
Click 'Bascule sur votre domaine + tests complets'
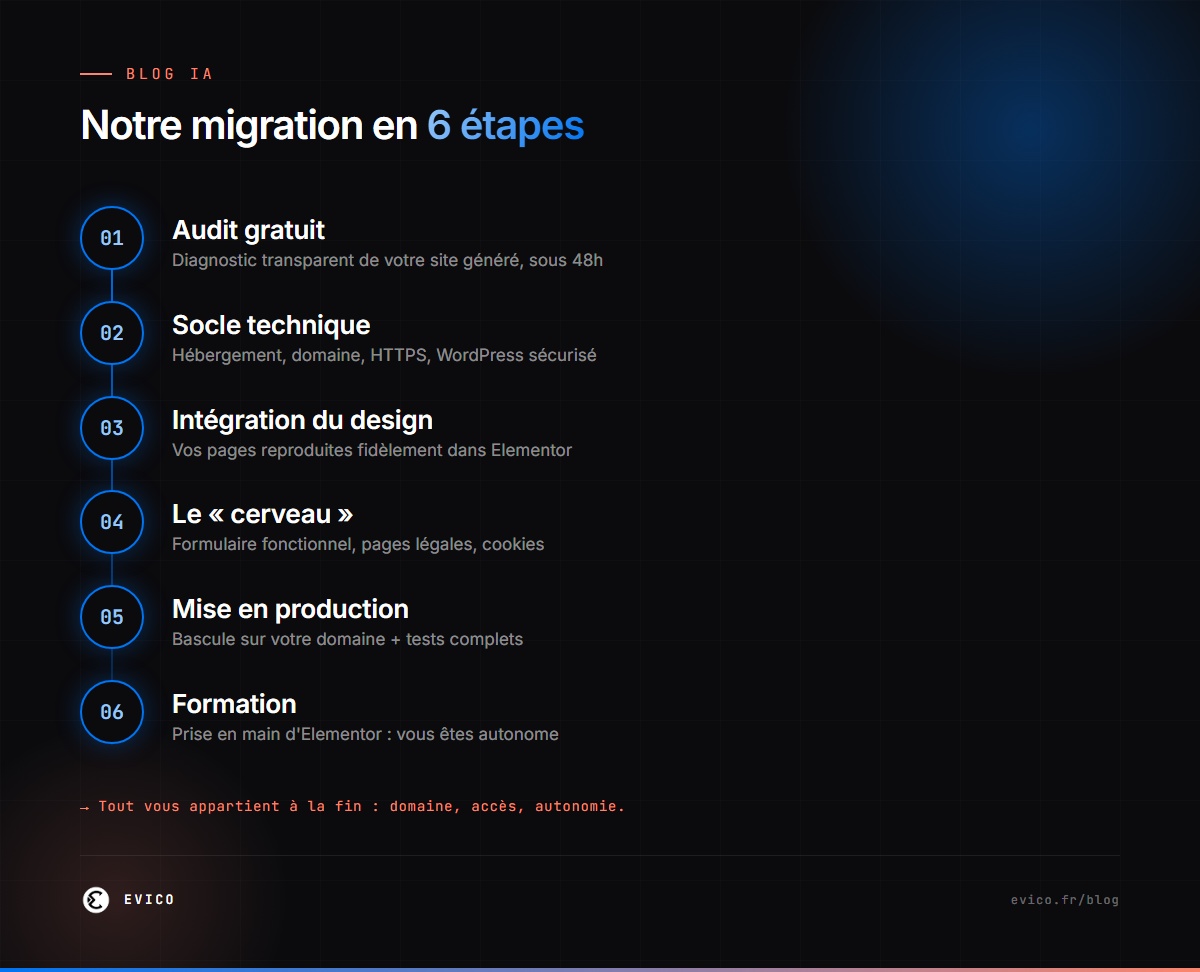pos(347,639)
